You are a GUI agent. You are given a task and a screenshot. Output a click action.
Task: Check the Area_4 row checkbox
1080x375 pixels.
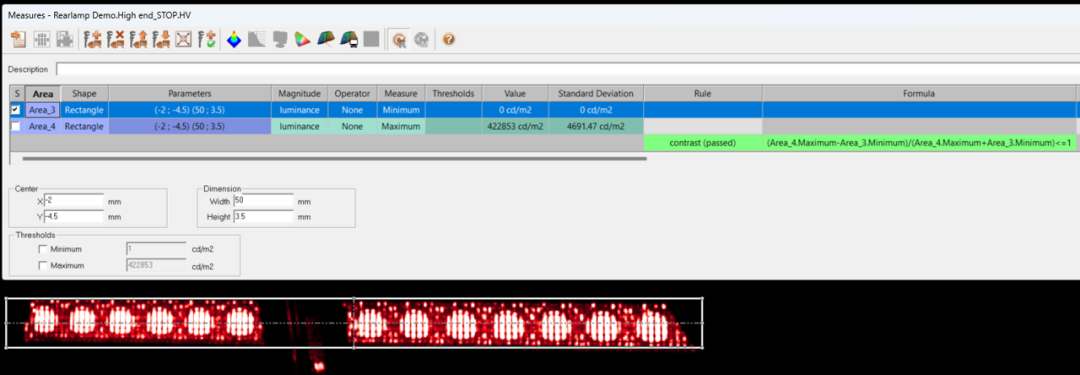click(15, 126)
